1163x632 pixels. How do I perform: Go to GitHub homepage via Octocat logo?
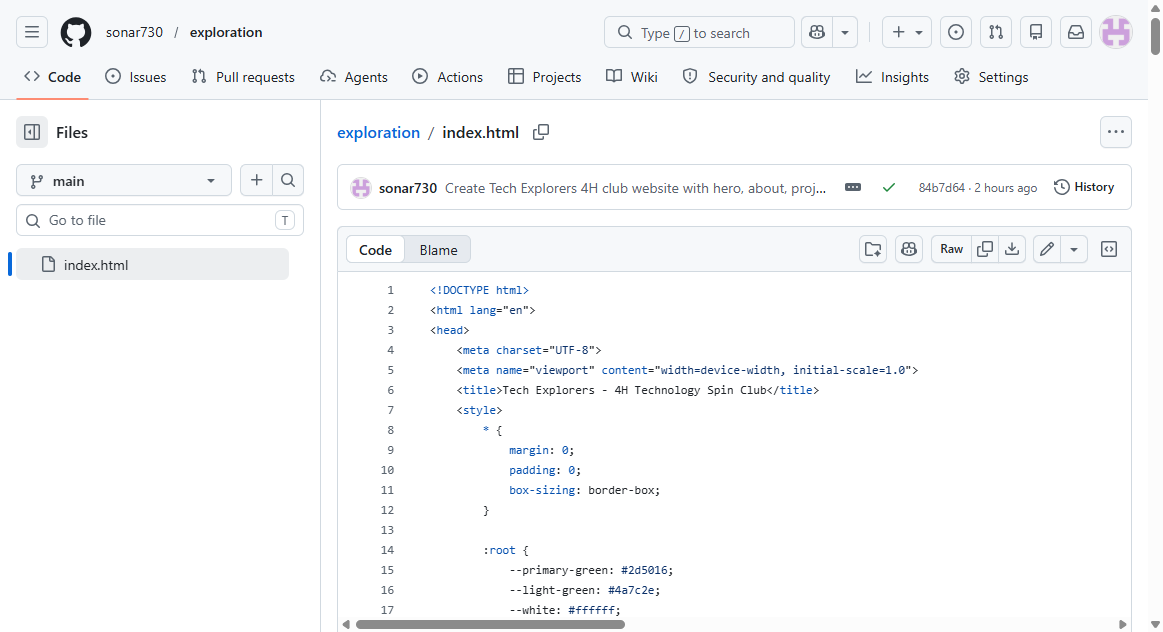76,33
